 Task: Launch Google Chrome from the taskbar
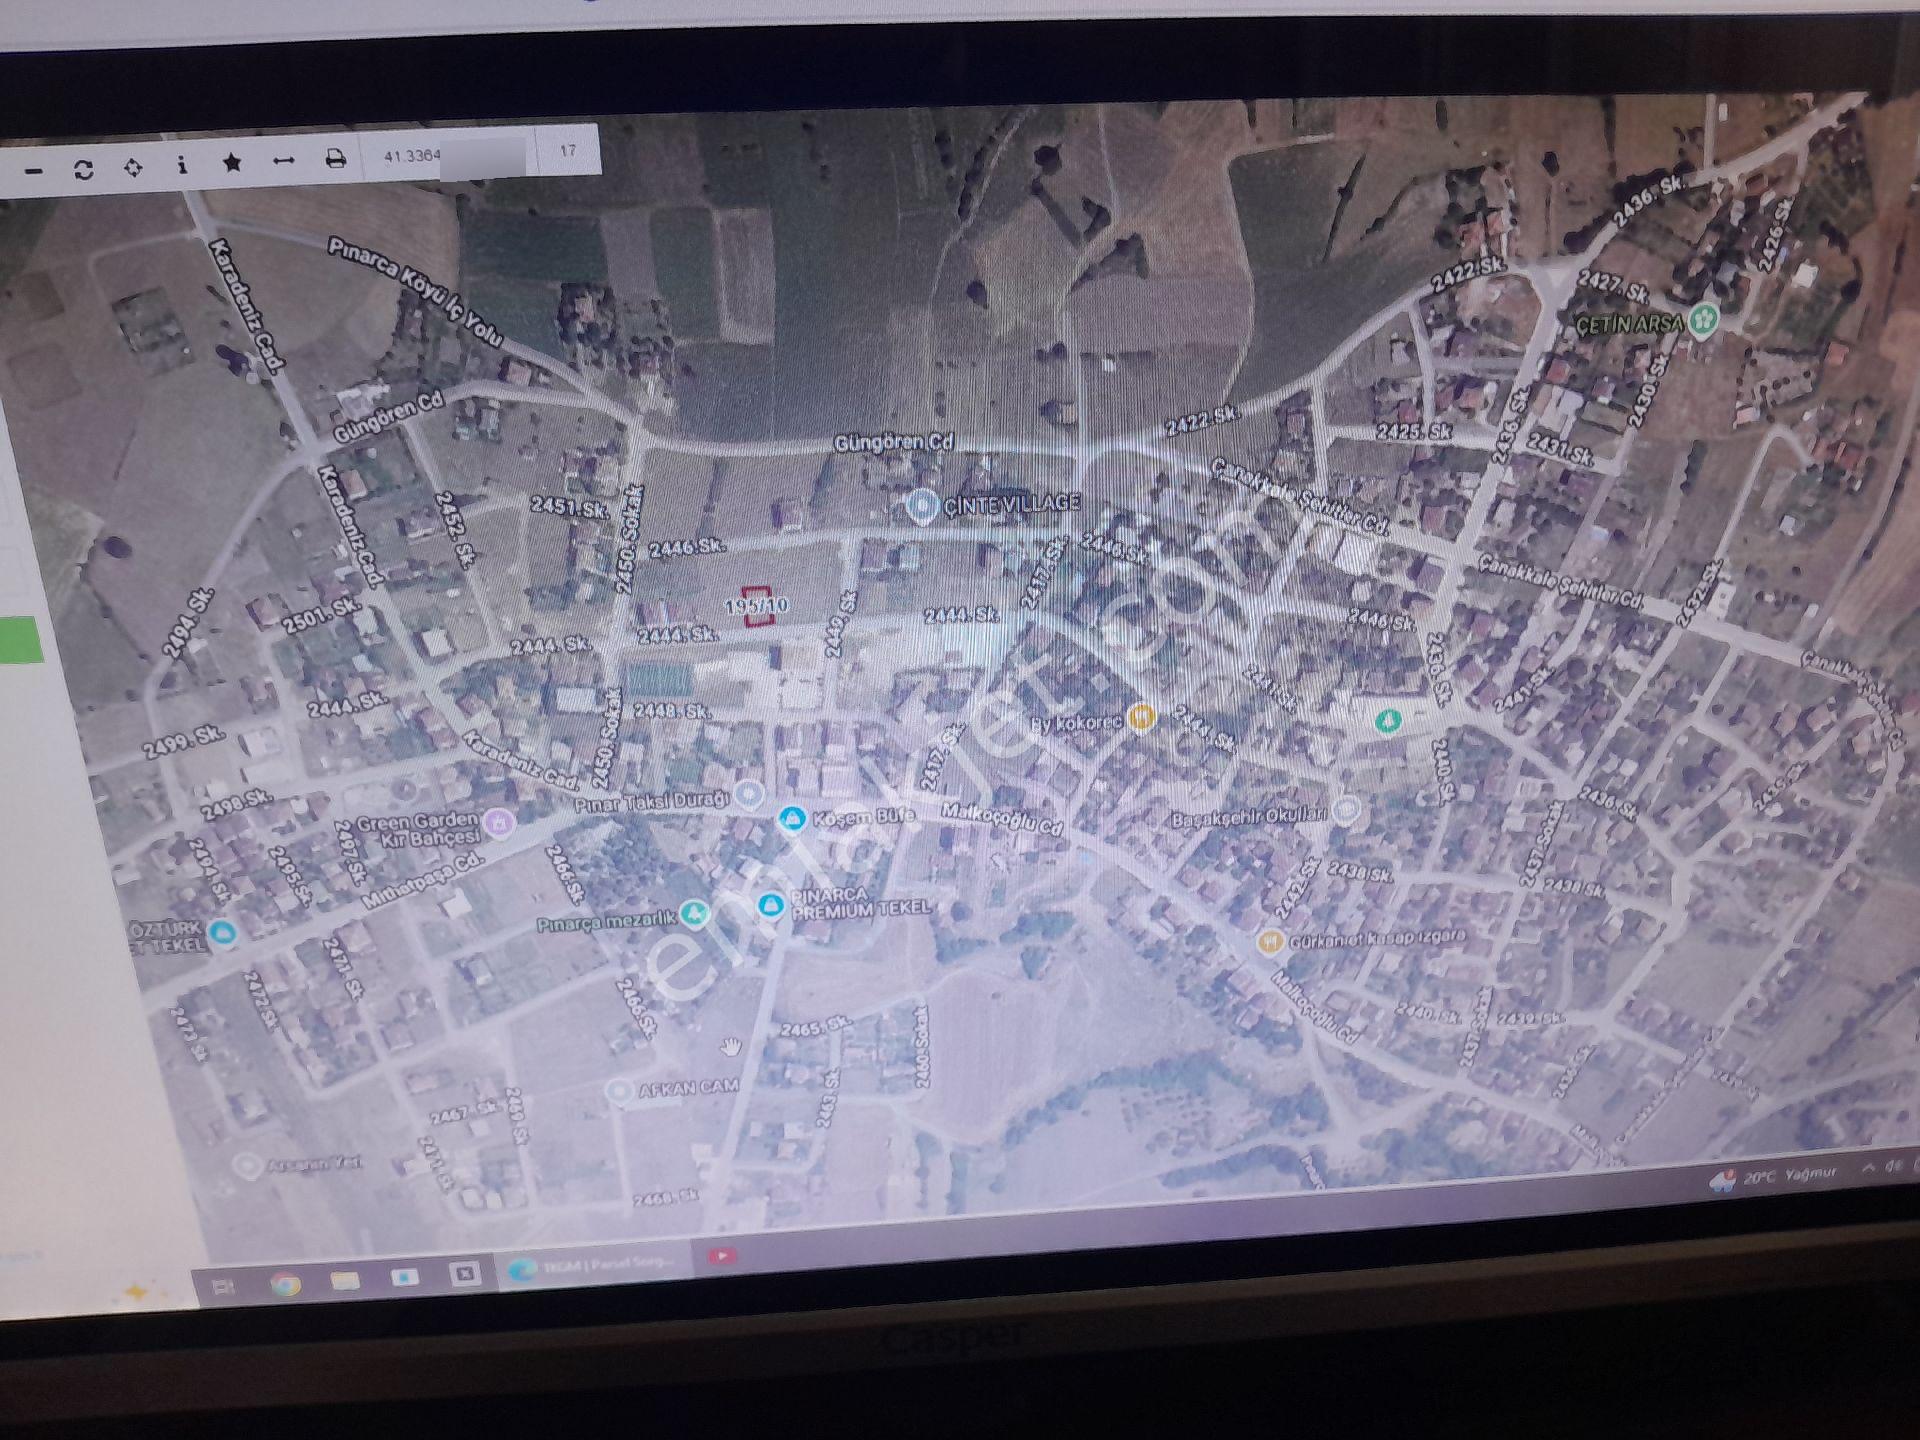(286, 1284)
